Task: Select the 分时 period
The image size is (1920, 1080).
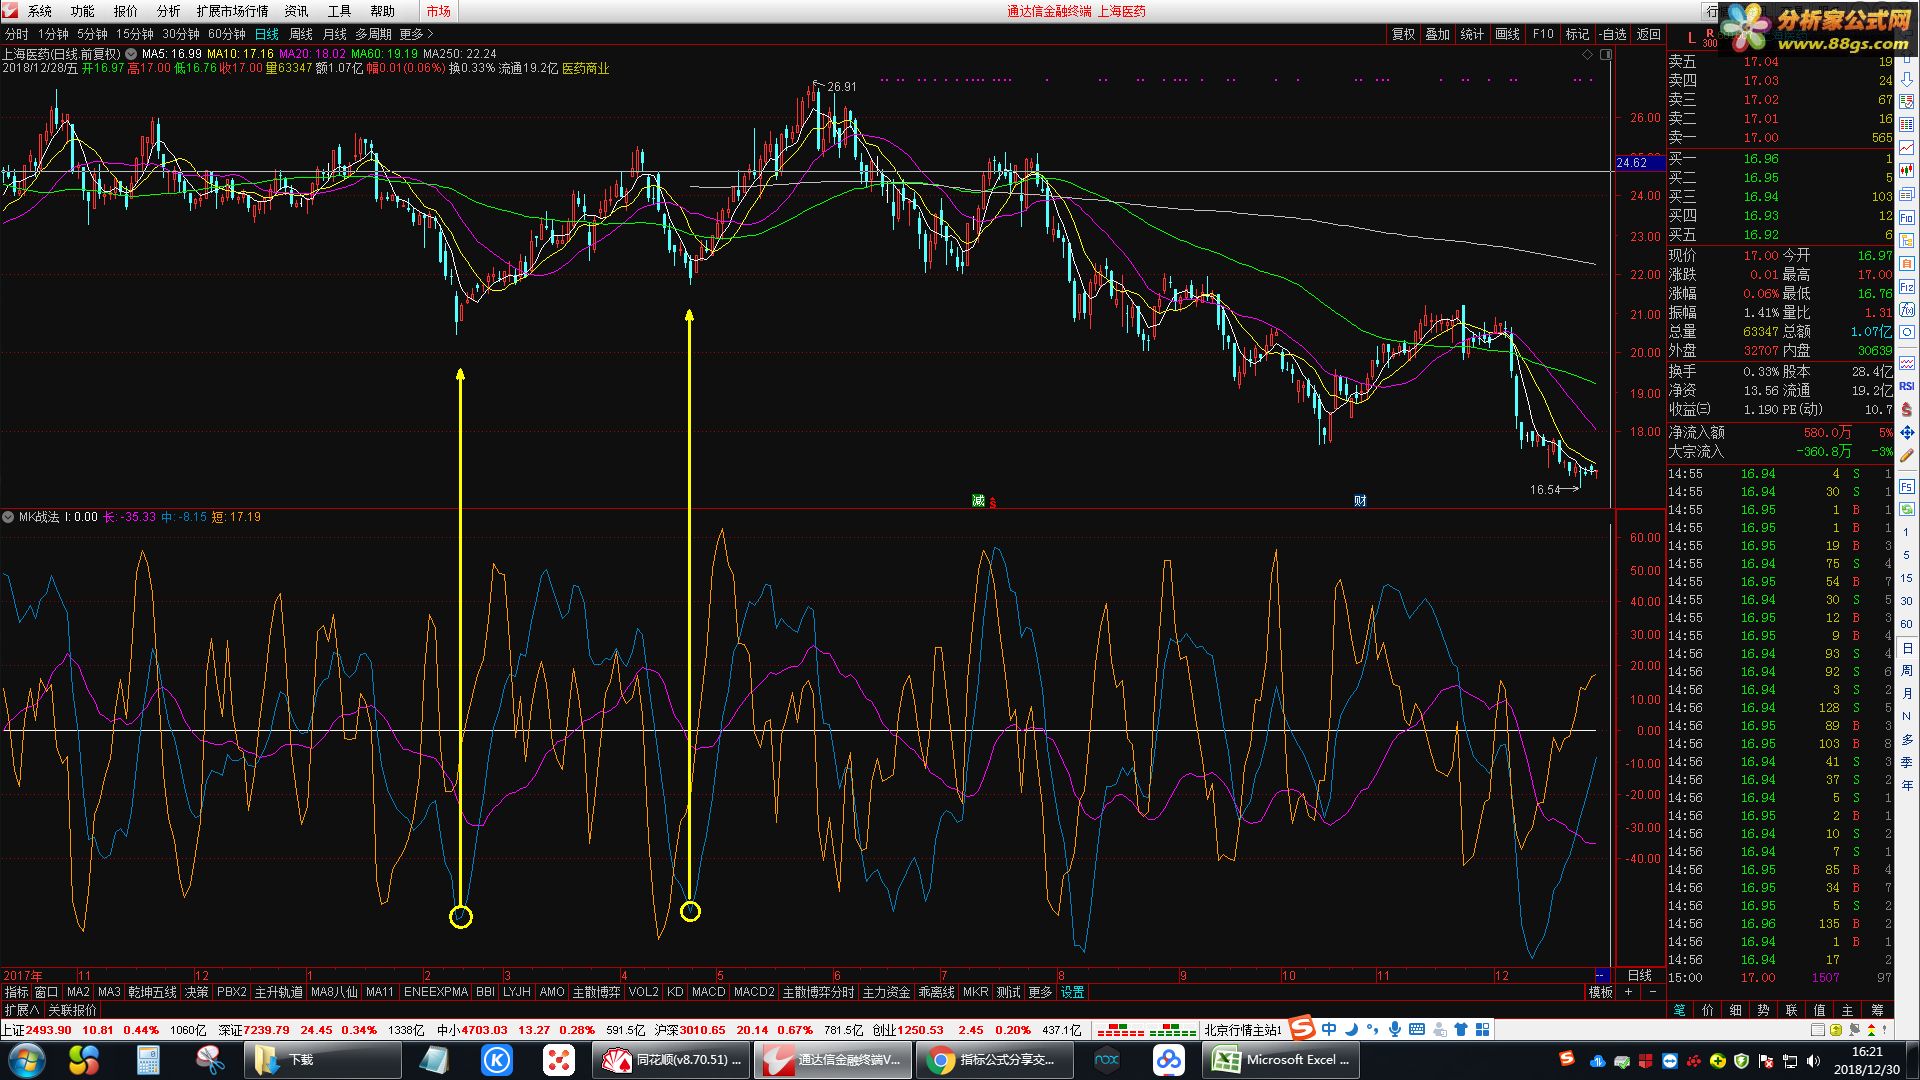Action: (x=16, y=34)
